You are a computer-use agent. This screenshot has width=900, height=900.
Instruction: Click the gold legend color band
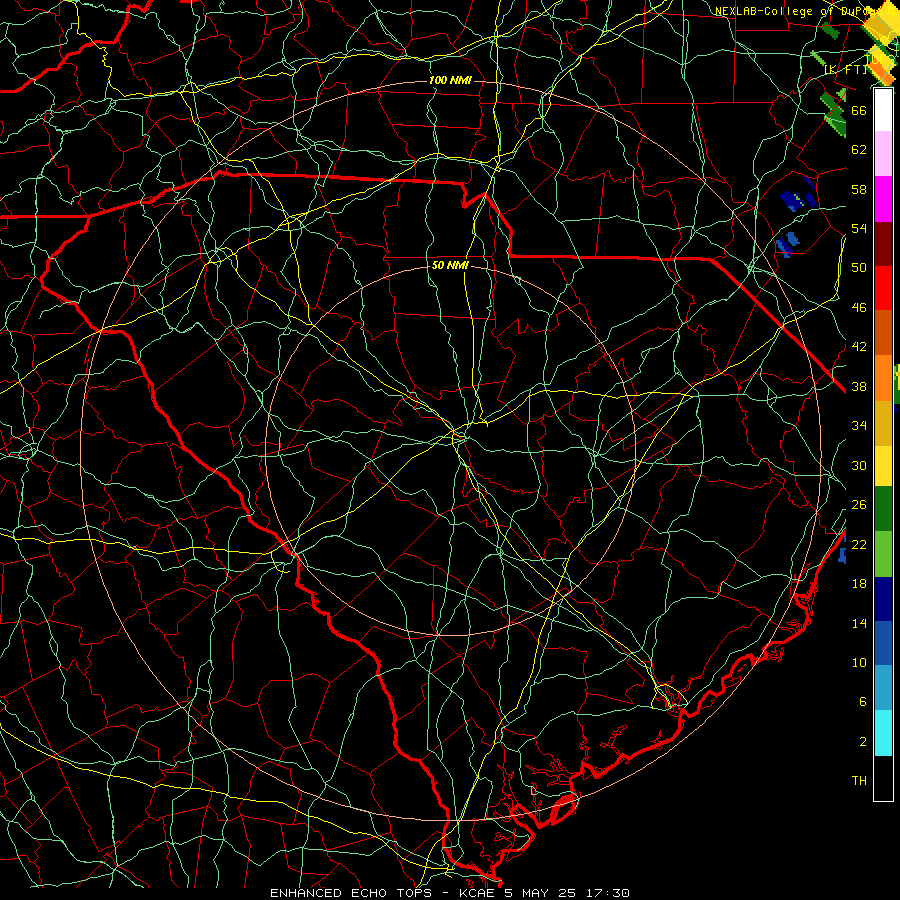(x=883, y=423)
